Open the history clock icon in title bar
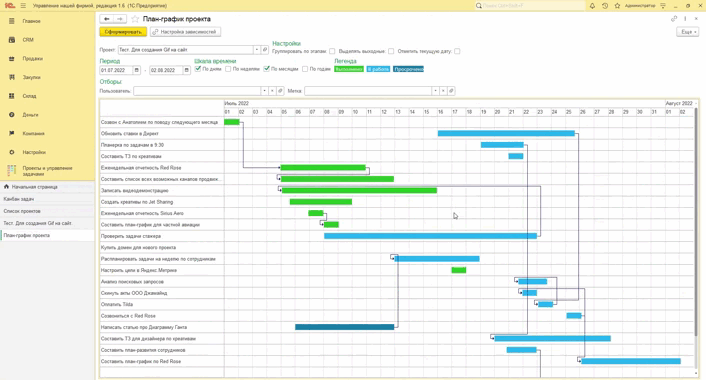The height and width of the screenshot is (380, 706). pos(605,6)
